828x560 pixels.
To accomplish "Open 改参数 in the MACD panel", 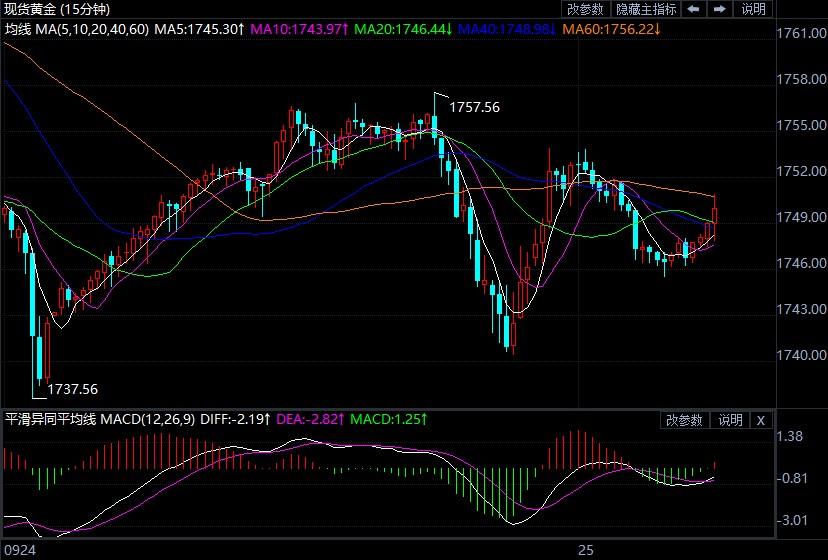I will tap(684, 421).
